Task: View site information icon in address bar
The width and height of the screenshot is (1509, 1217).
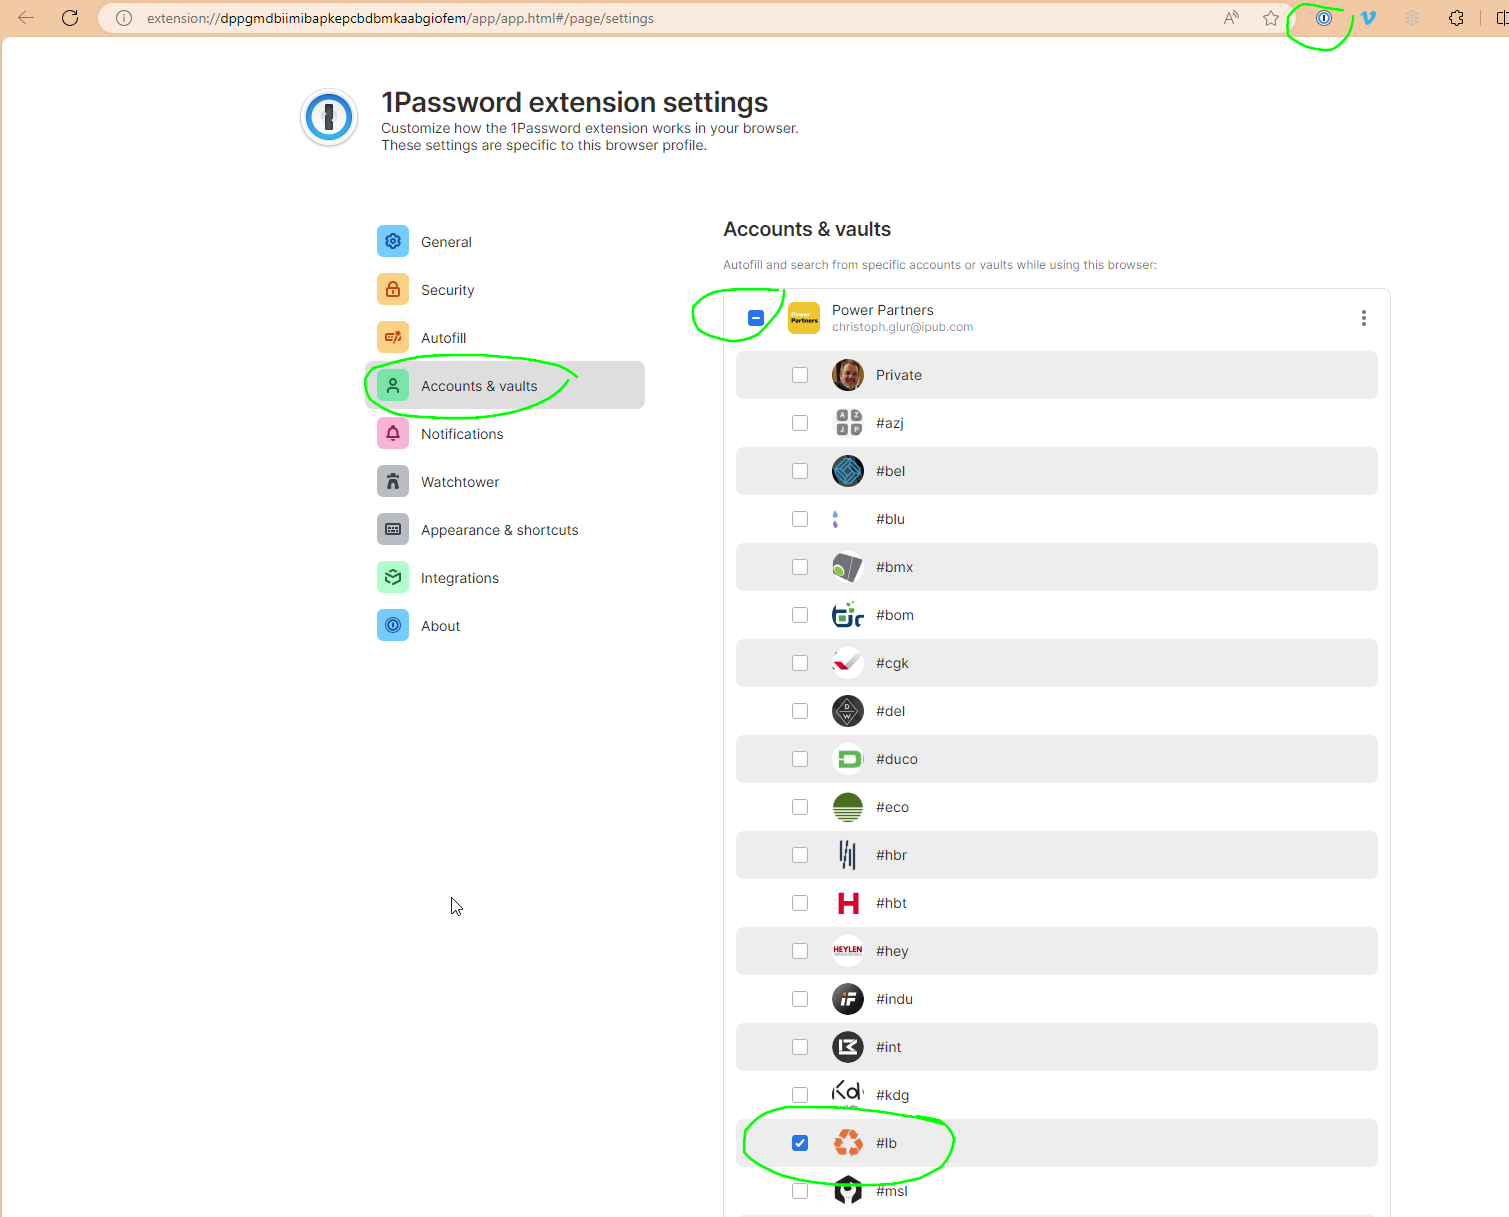Action: (x=124, y=18)
